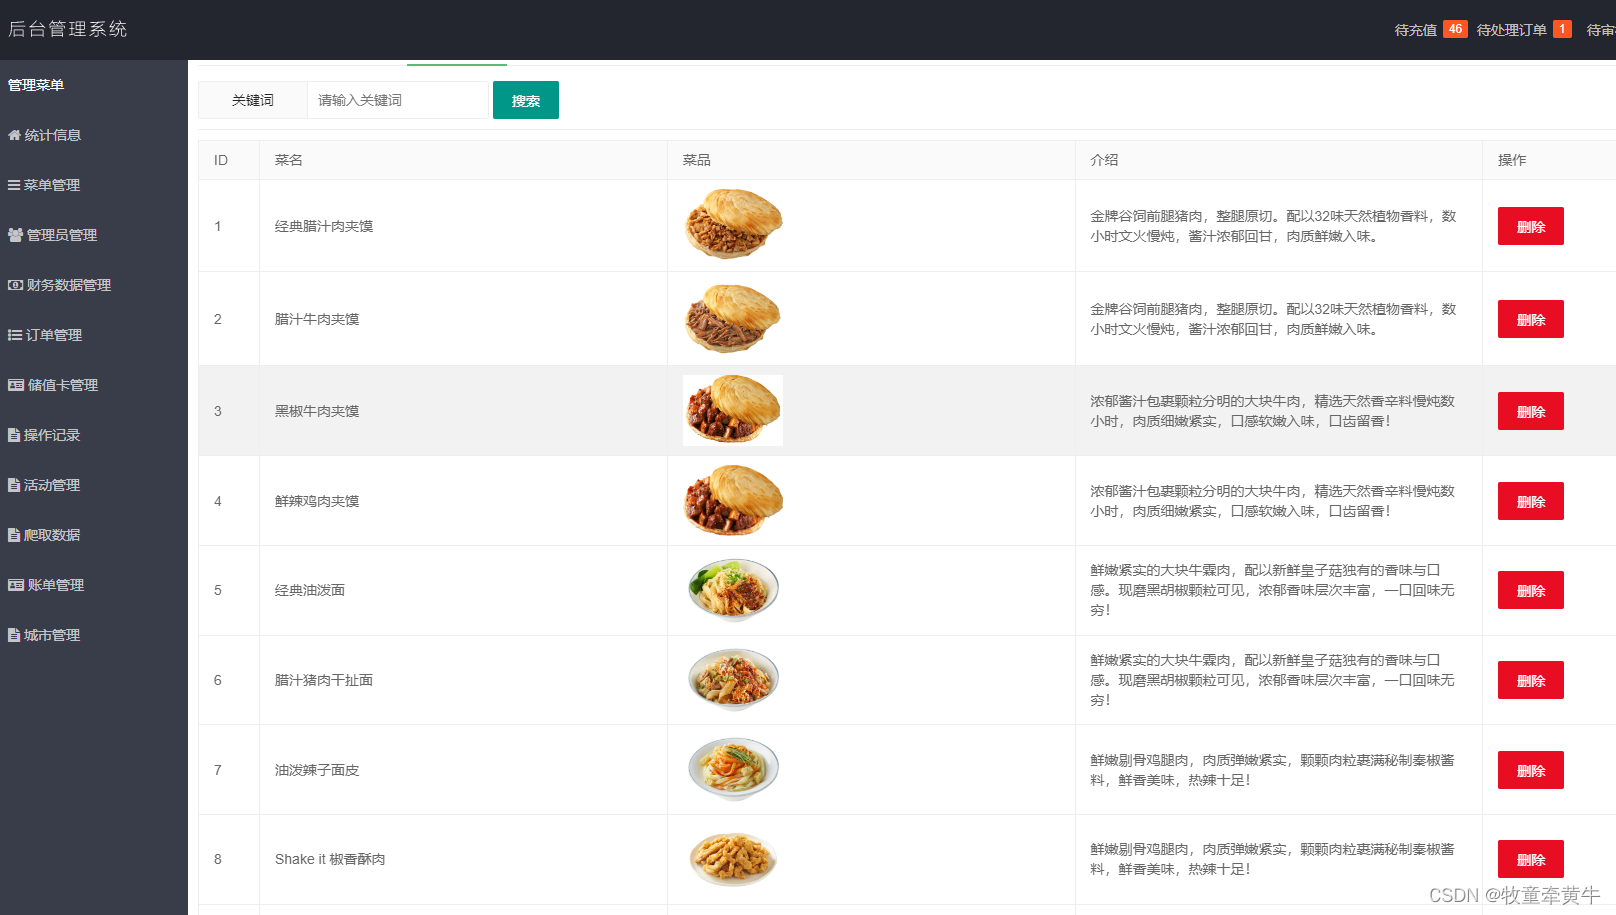The width and height of the screenshot is (1616, 915).
Task: Open the 黑椒牛肉夹馍 dish thumbnail
Action: (733, 410)
